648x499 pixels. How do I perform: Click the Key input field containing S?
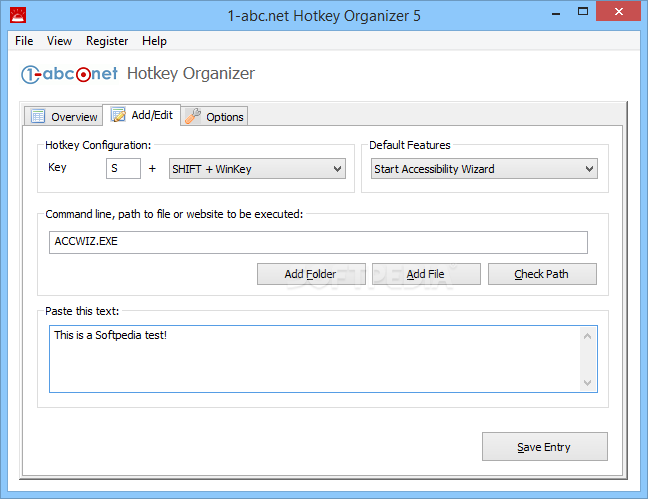click(123, 168)
